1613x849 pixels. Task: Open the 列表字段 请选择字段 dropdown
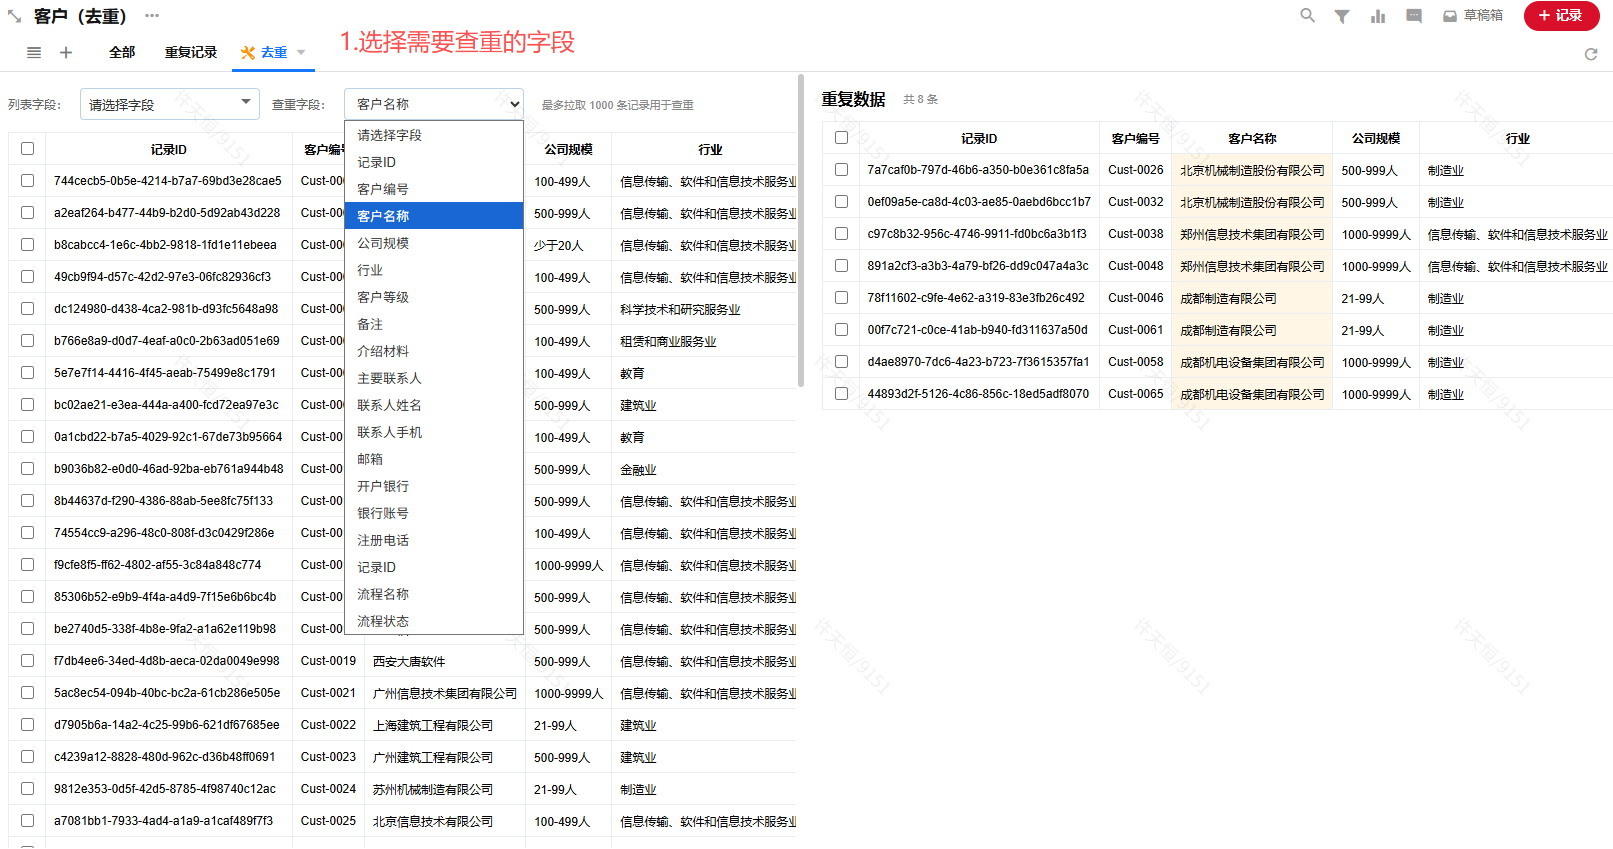point(169,104)
